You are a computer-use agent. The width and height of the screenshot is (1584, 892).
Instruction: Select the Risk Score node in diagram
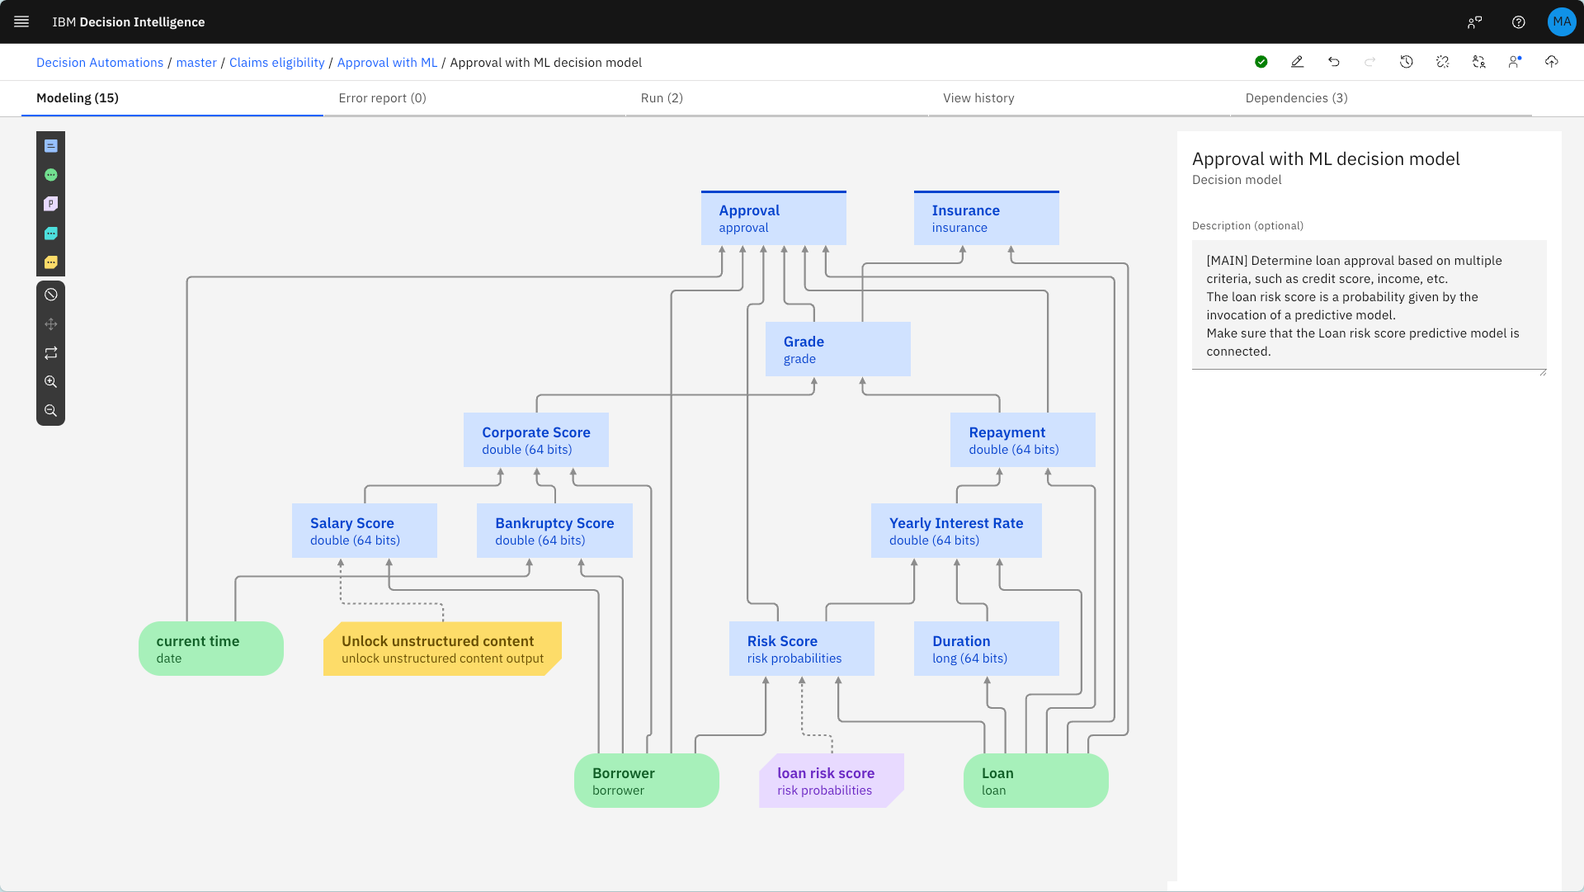coord(801,648)
